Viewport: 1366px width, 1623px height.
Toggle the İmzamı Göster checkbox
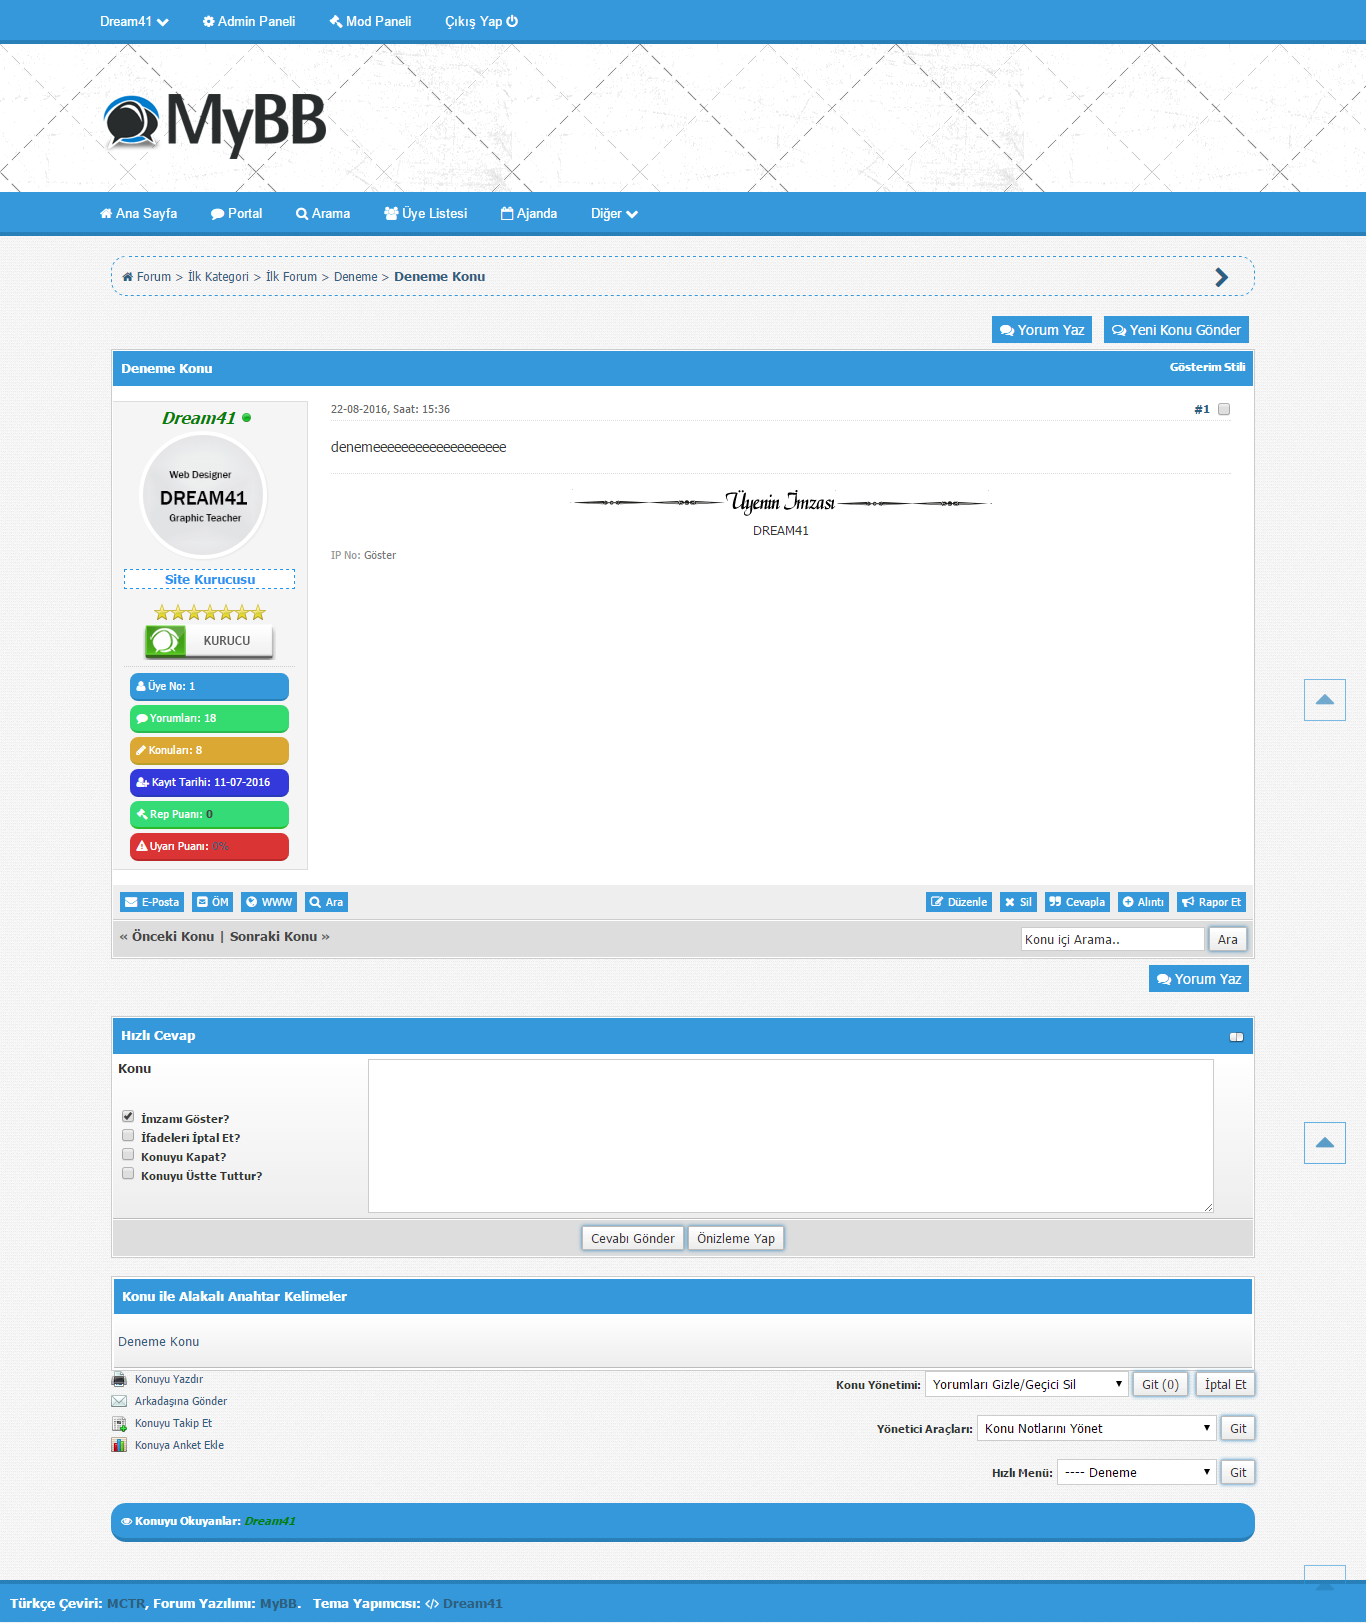click(128, 1116)
